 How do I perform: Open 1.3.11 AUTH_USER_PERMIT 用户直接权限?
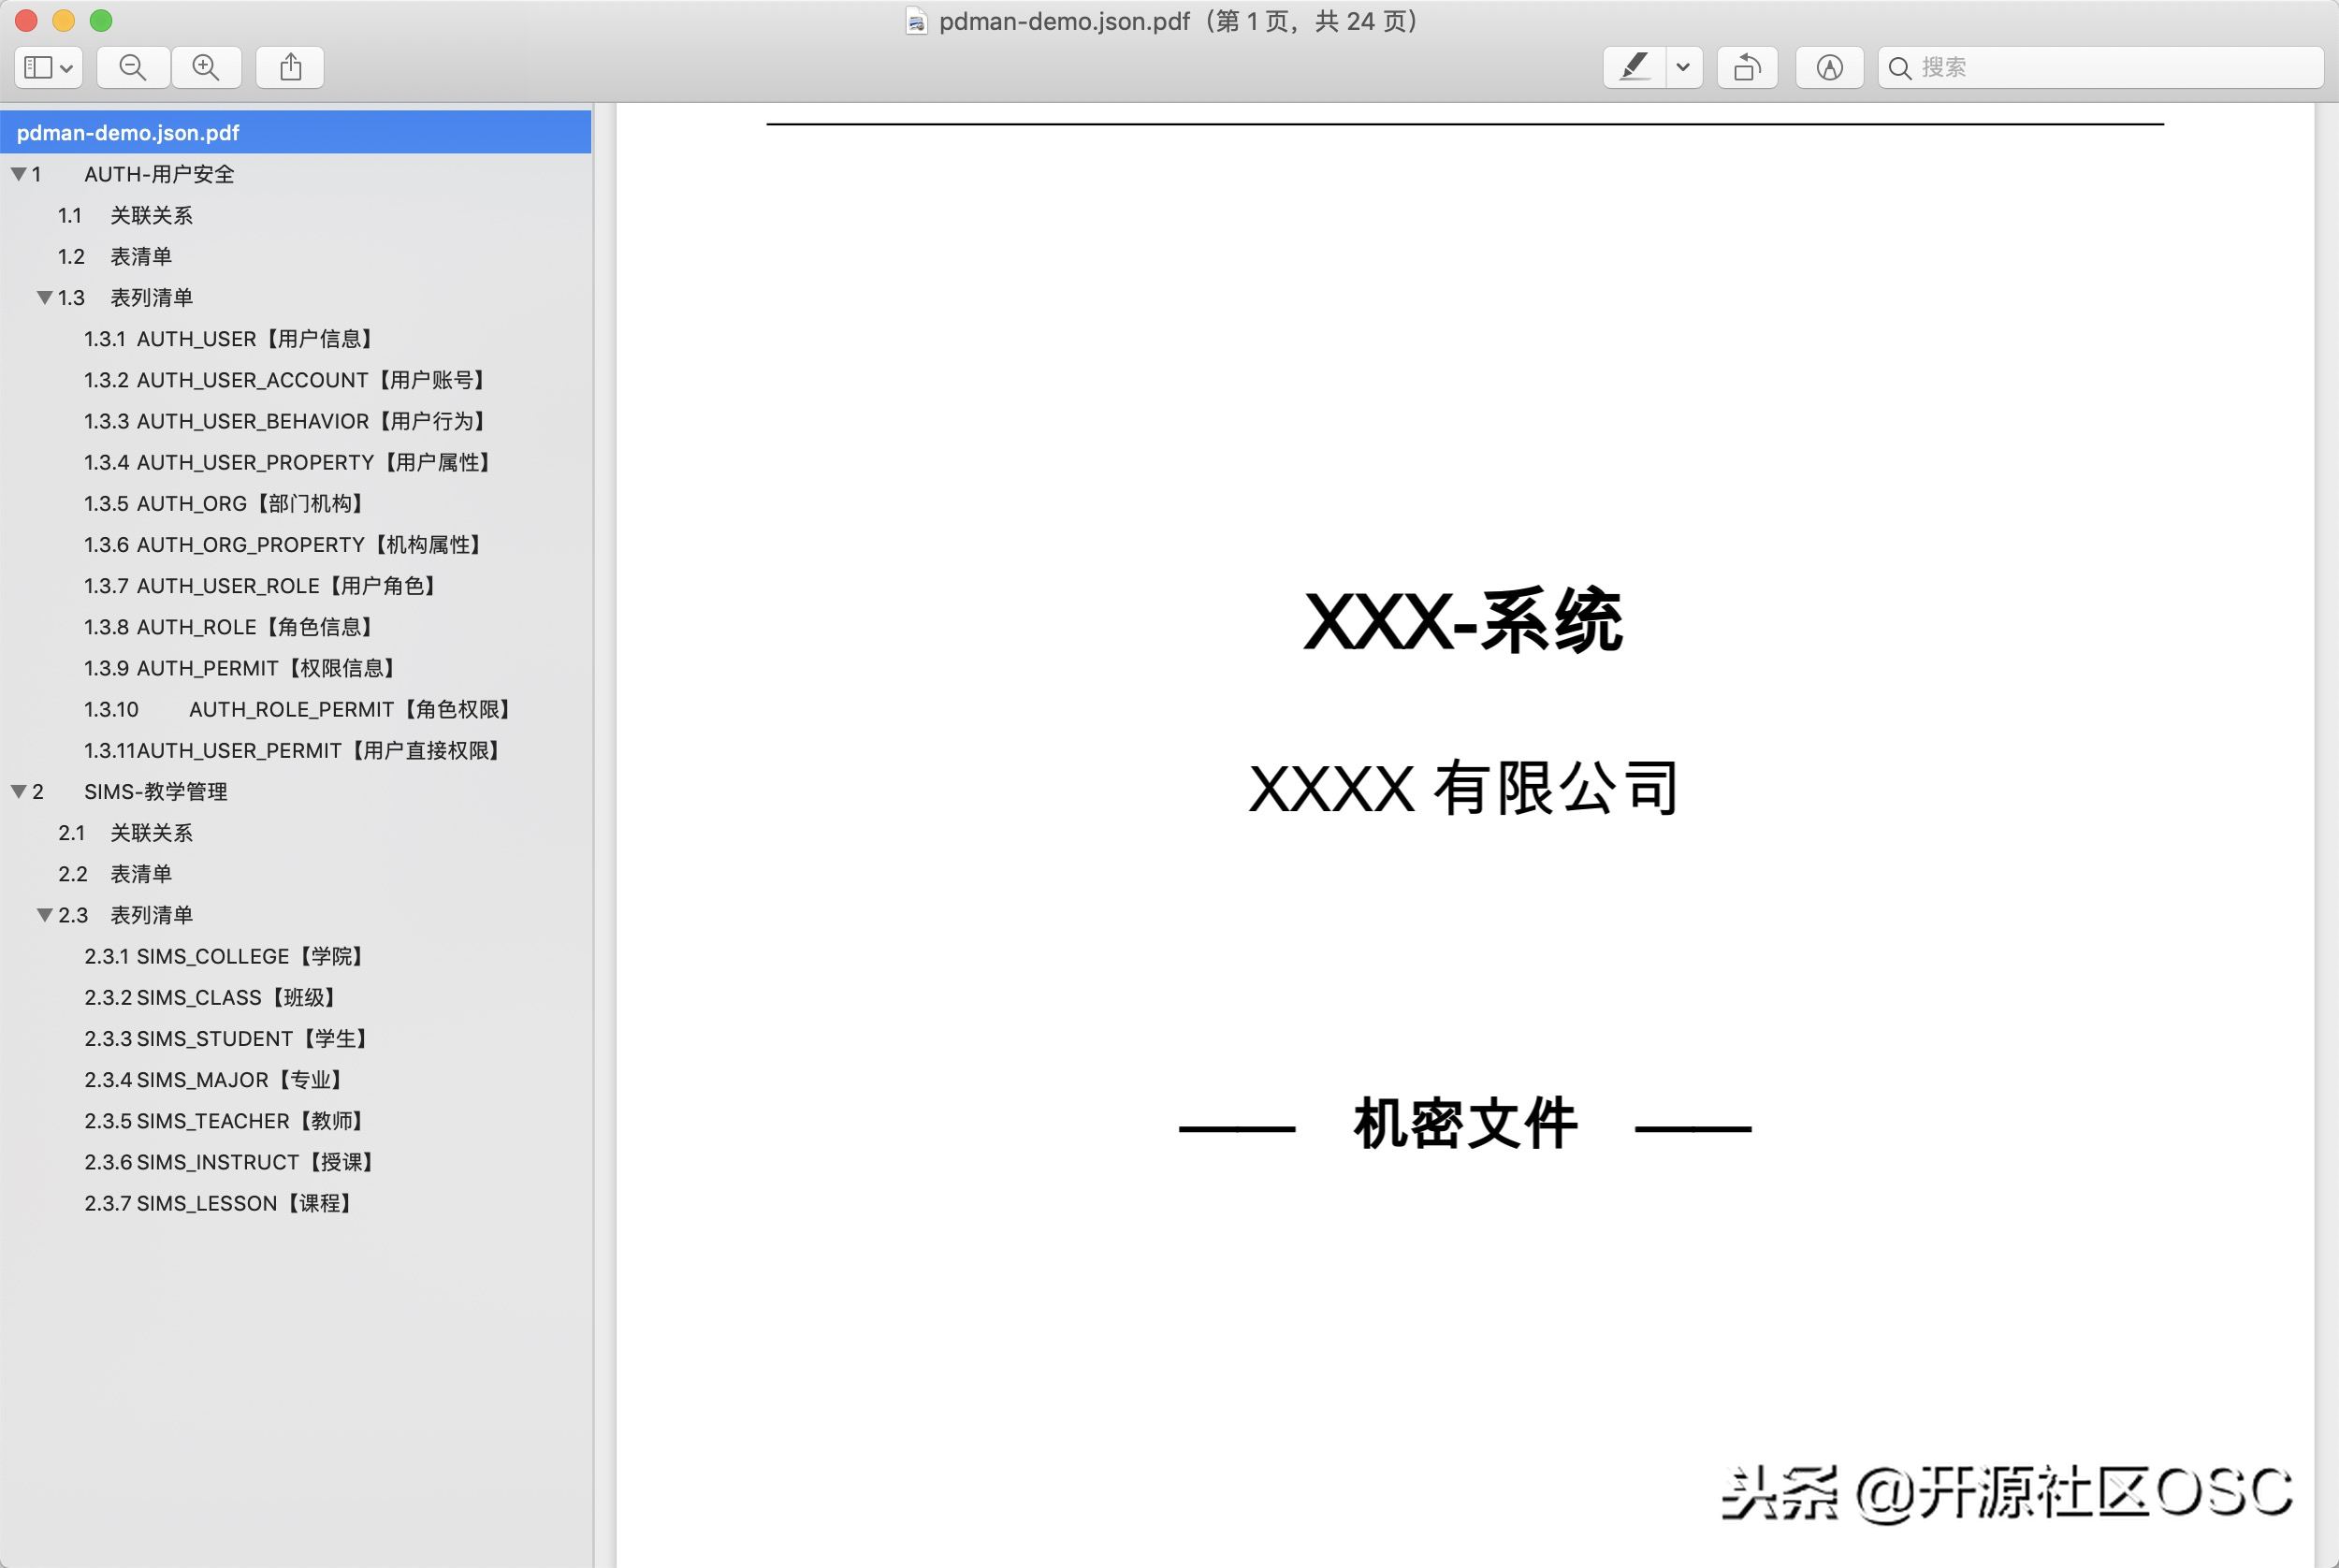pyautogui.click(x=295, y=749)
